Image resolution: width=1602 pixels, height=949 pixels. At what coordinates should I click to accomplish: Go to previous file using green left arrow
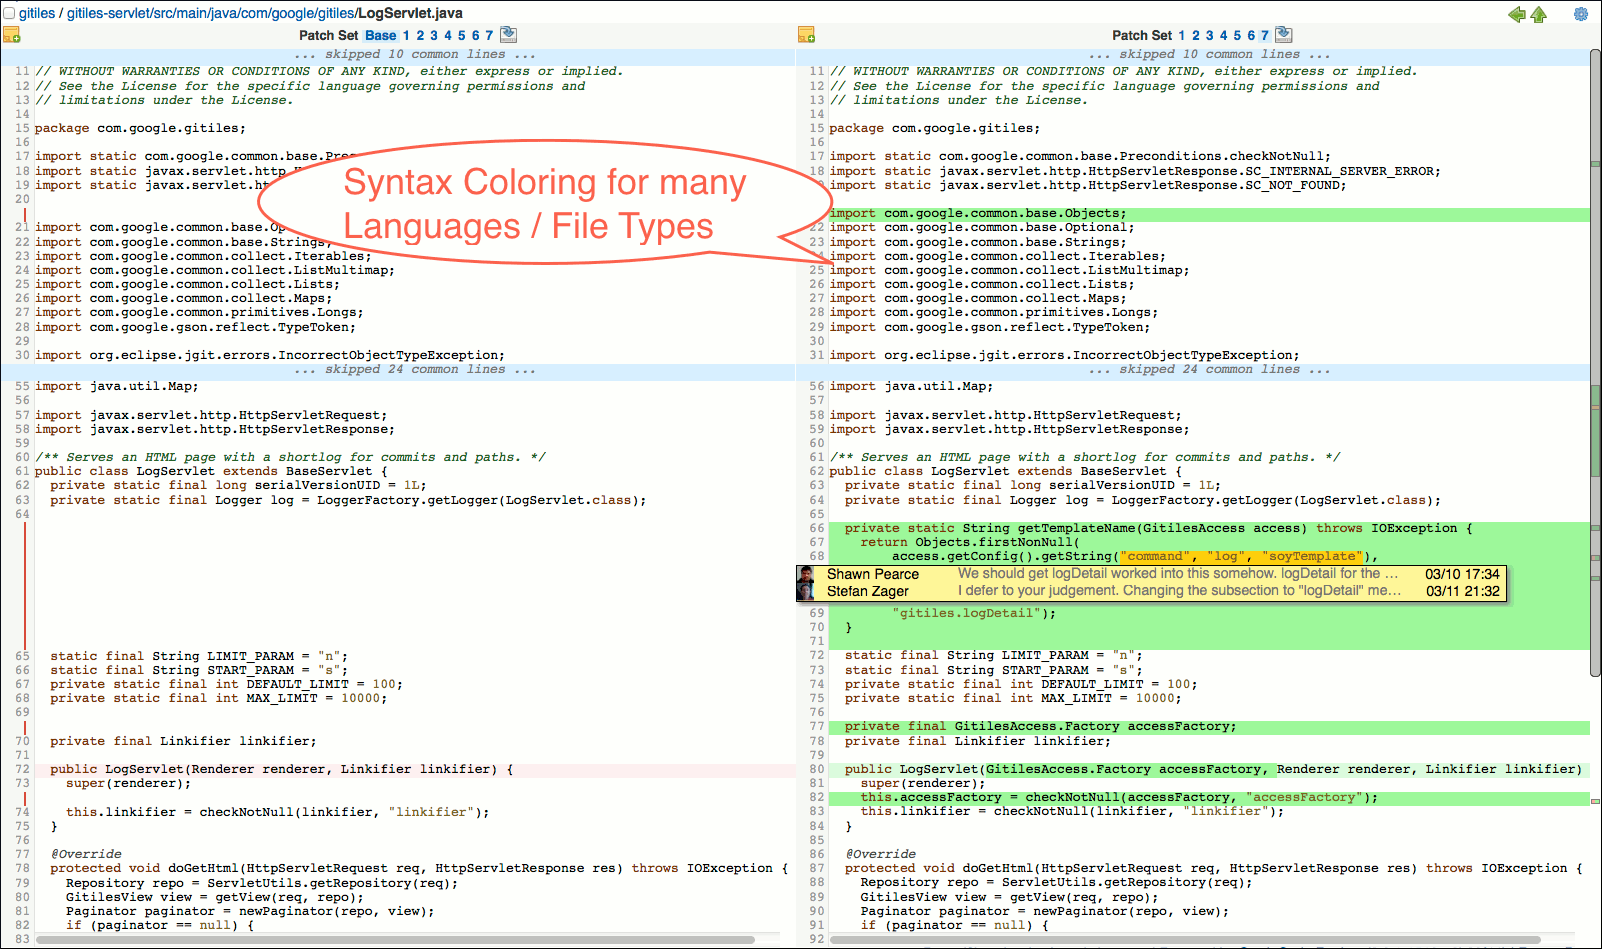pos(1517,15)
